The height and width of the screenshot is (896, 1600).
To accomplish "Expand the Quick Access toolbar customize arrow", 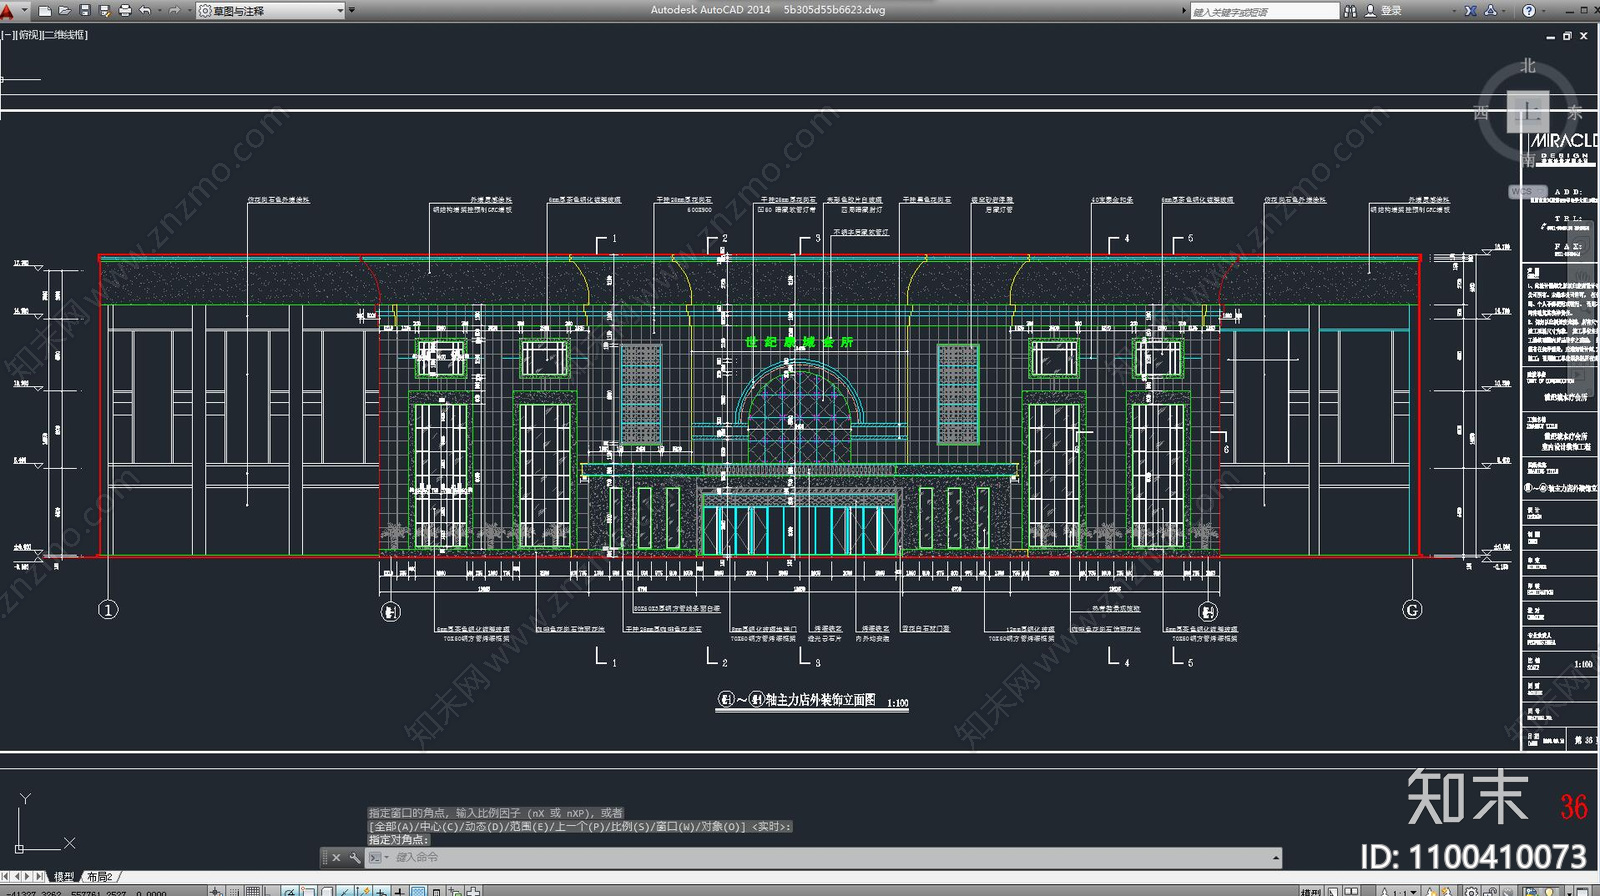I will click(x=352, y=10).
